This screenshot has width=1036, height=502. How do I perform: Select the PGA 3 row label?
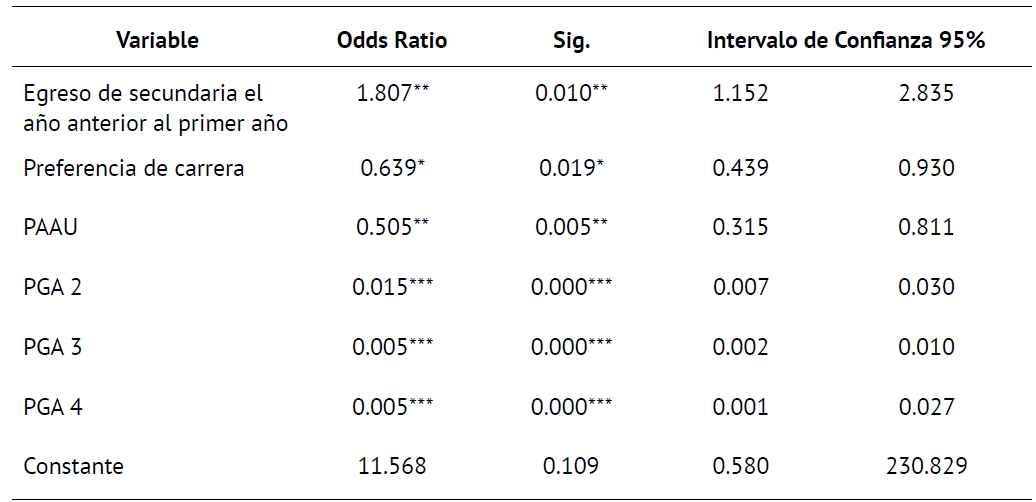54,347
